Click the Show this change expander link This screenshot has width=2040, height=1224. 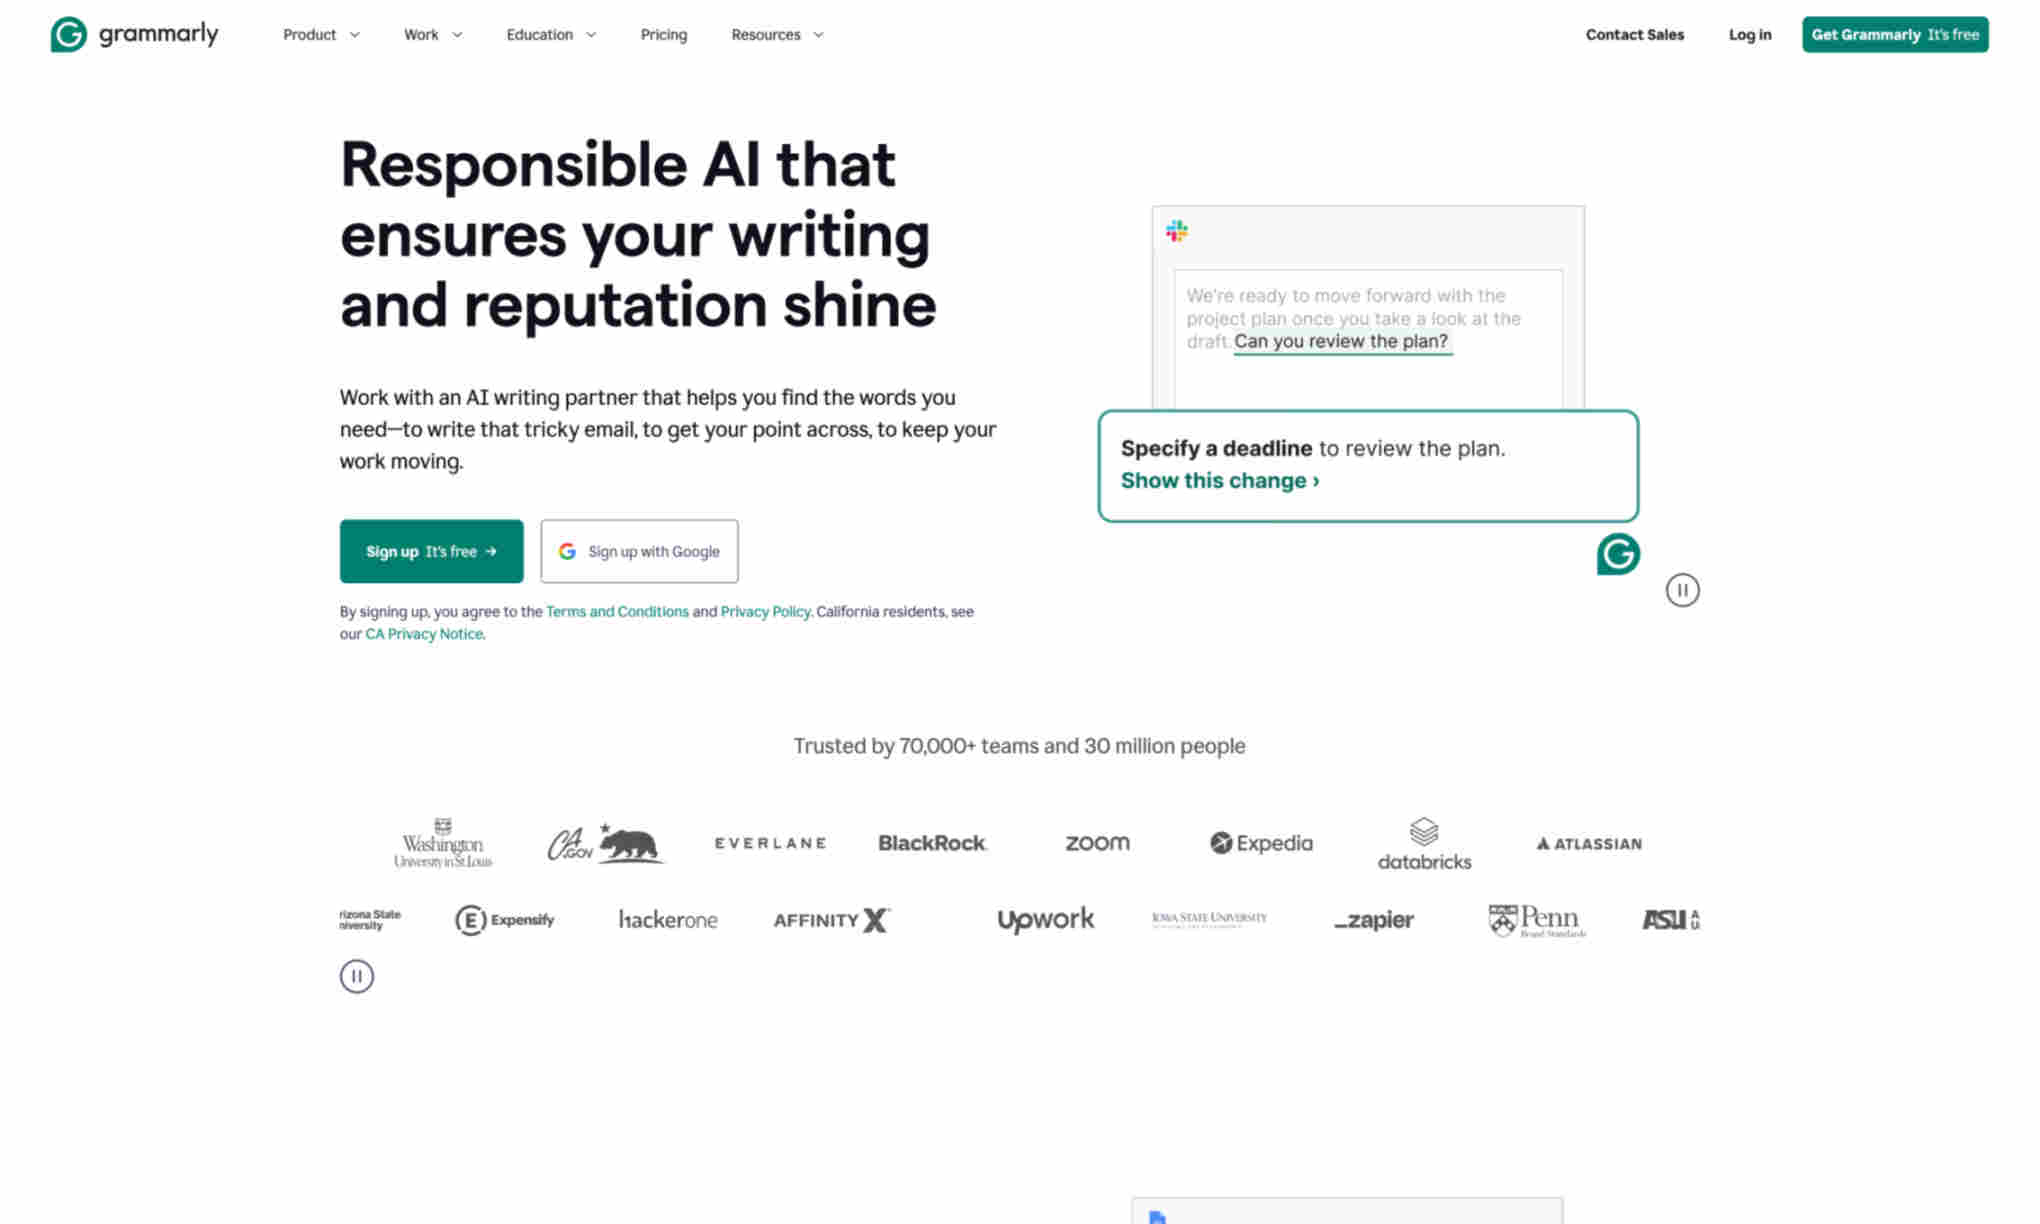1217,481
